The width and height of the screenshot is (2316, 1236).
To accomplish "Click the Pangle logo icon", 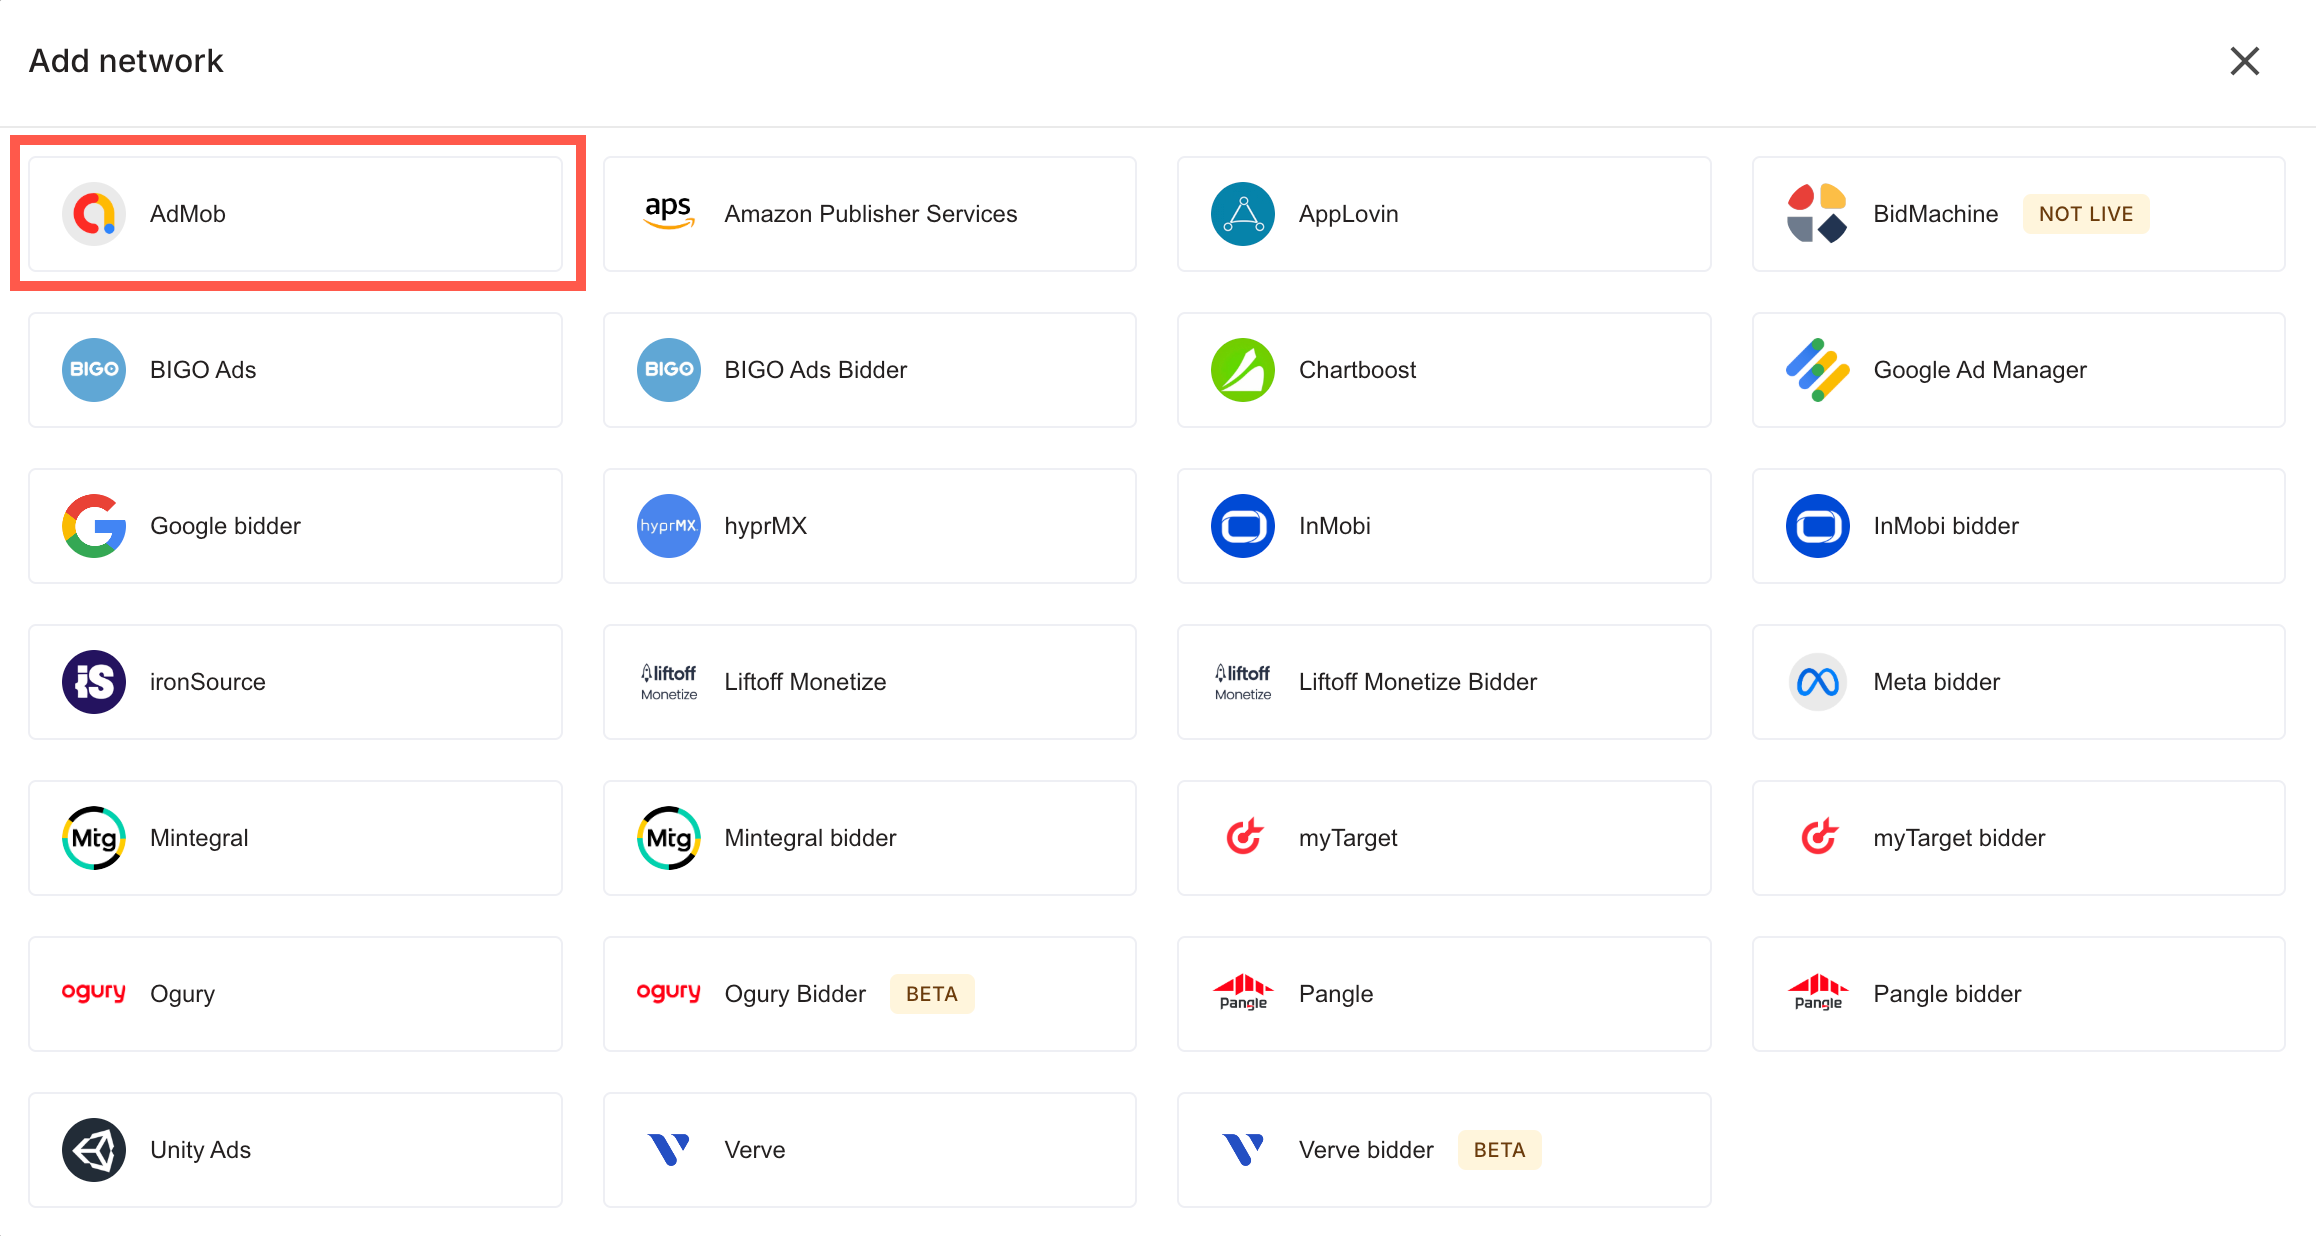I will [x=1243, y=992].
